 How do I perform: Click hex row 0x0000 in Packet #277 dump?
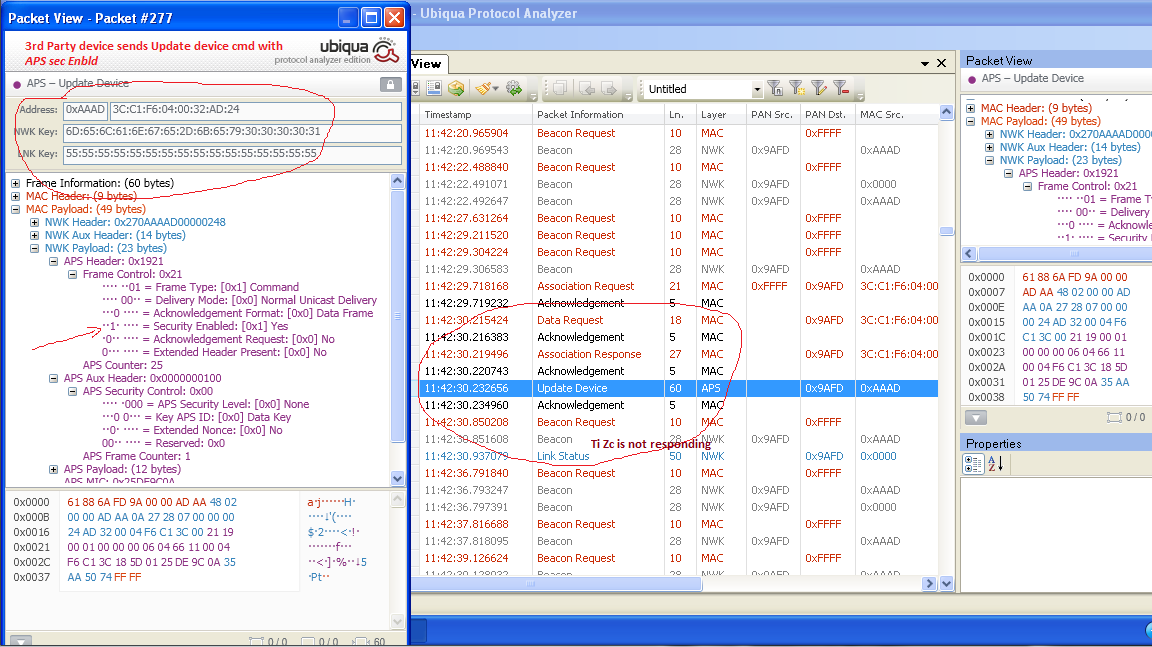[186, 502]
